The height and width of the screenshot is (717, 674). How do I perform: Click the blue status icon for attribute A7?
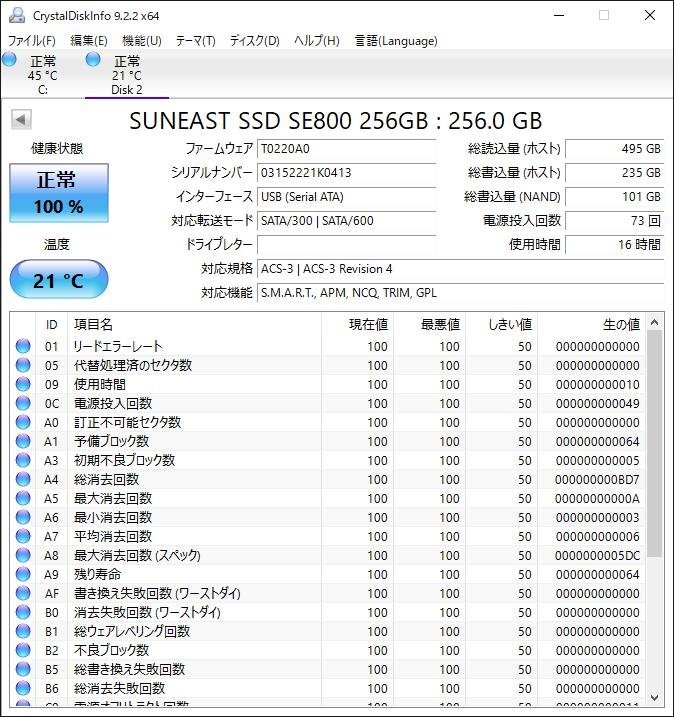[x=23, y=536]
